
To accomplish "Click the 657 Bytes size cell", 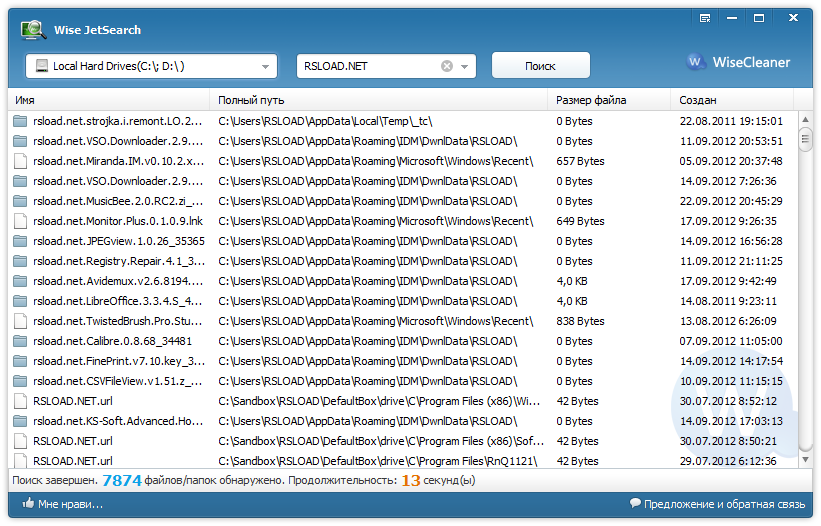I will [x=580, y=161].
